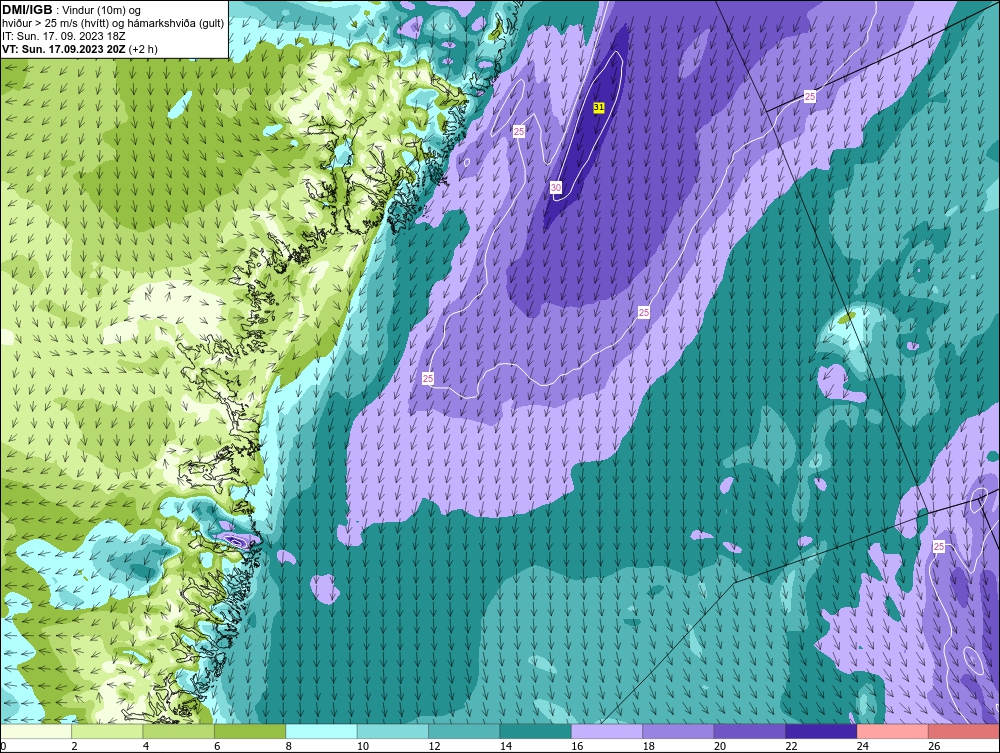Screen dimensions: 1000x753
Task: Click the initial time 'IT: Sun. 17. 09. 2023 18Z'
Action: point(64,36)
